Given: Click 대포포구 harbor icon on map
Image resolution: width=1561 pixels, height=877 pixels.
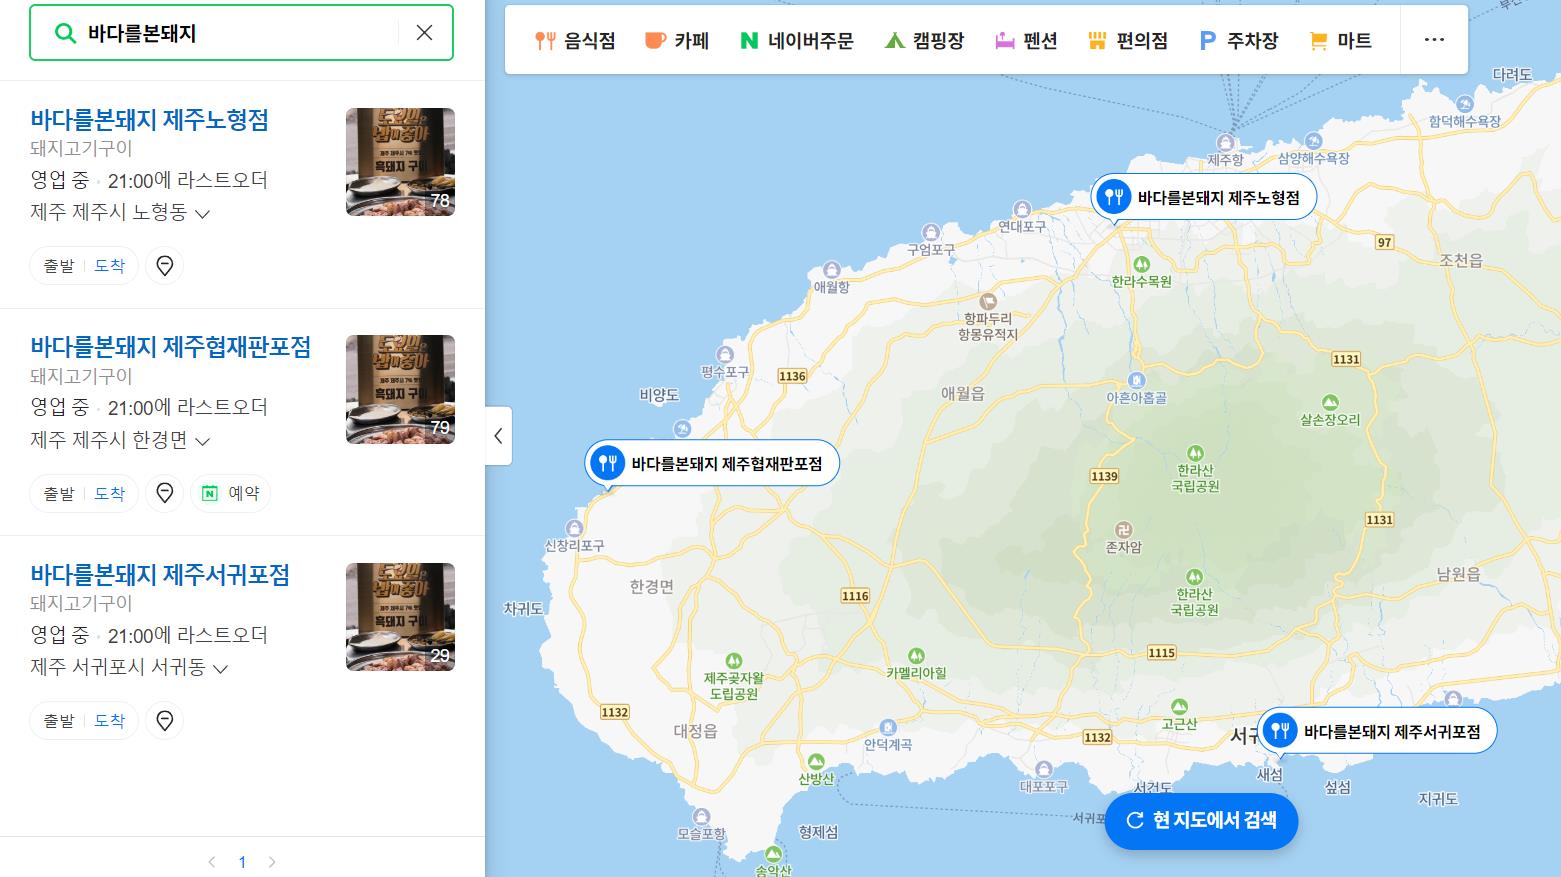Looking at the screenshot, I should coord(1043,769).
